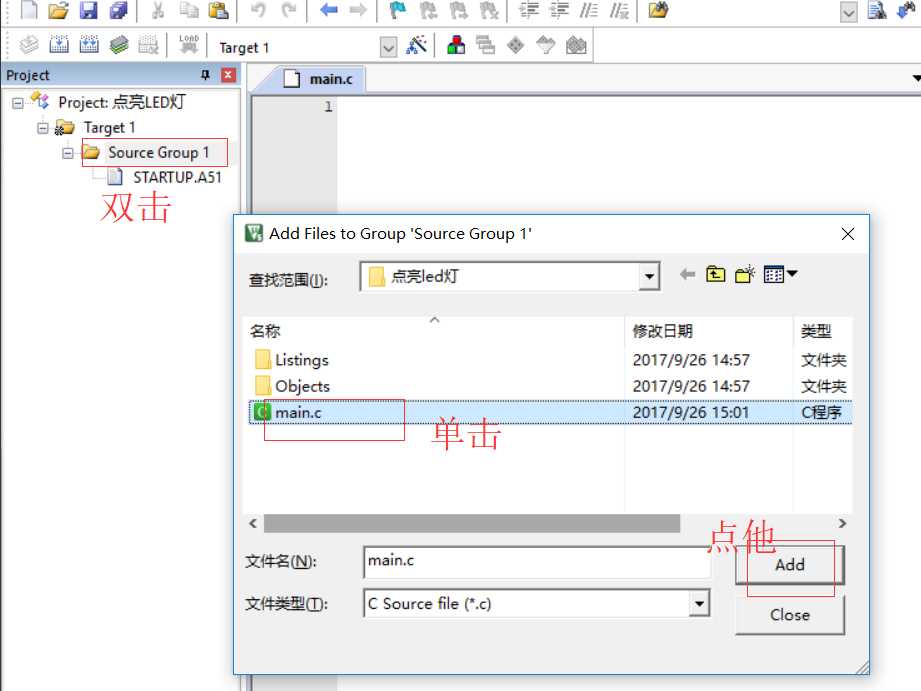Build target files icon
921x691 pixels.
point(59,45)
